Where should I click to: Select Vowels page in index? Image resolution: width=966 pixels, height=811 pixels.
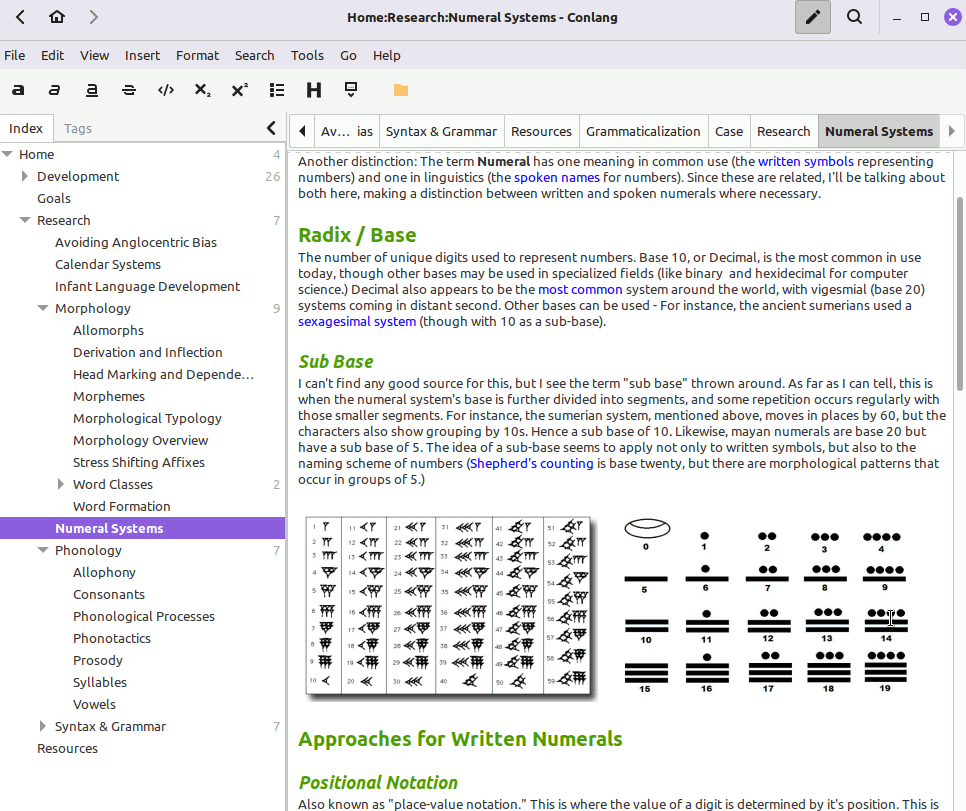[x=94, y=704]
